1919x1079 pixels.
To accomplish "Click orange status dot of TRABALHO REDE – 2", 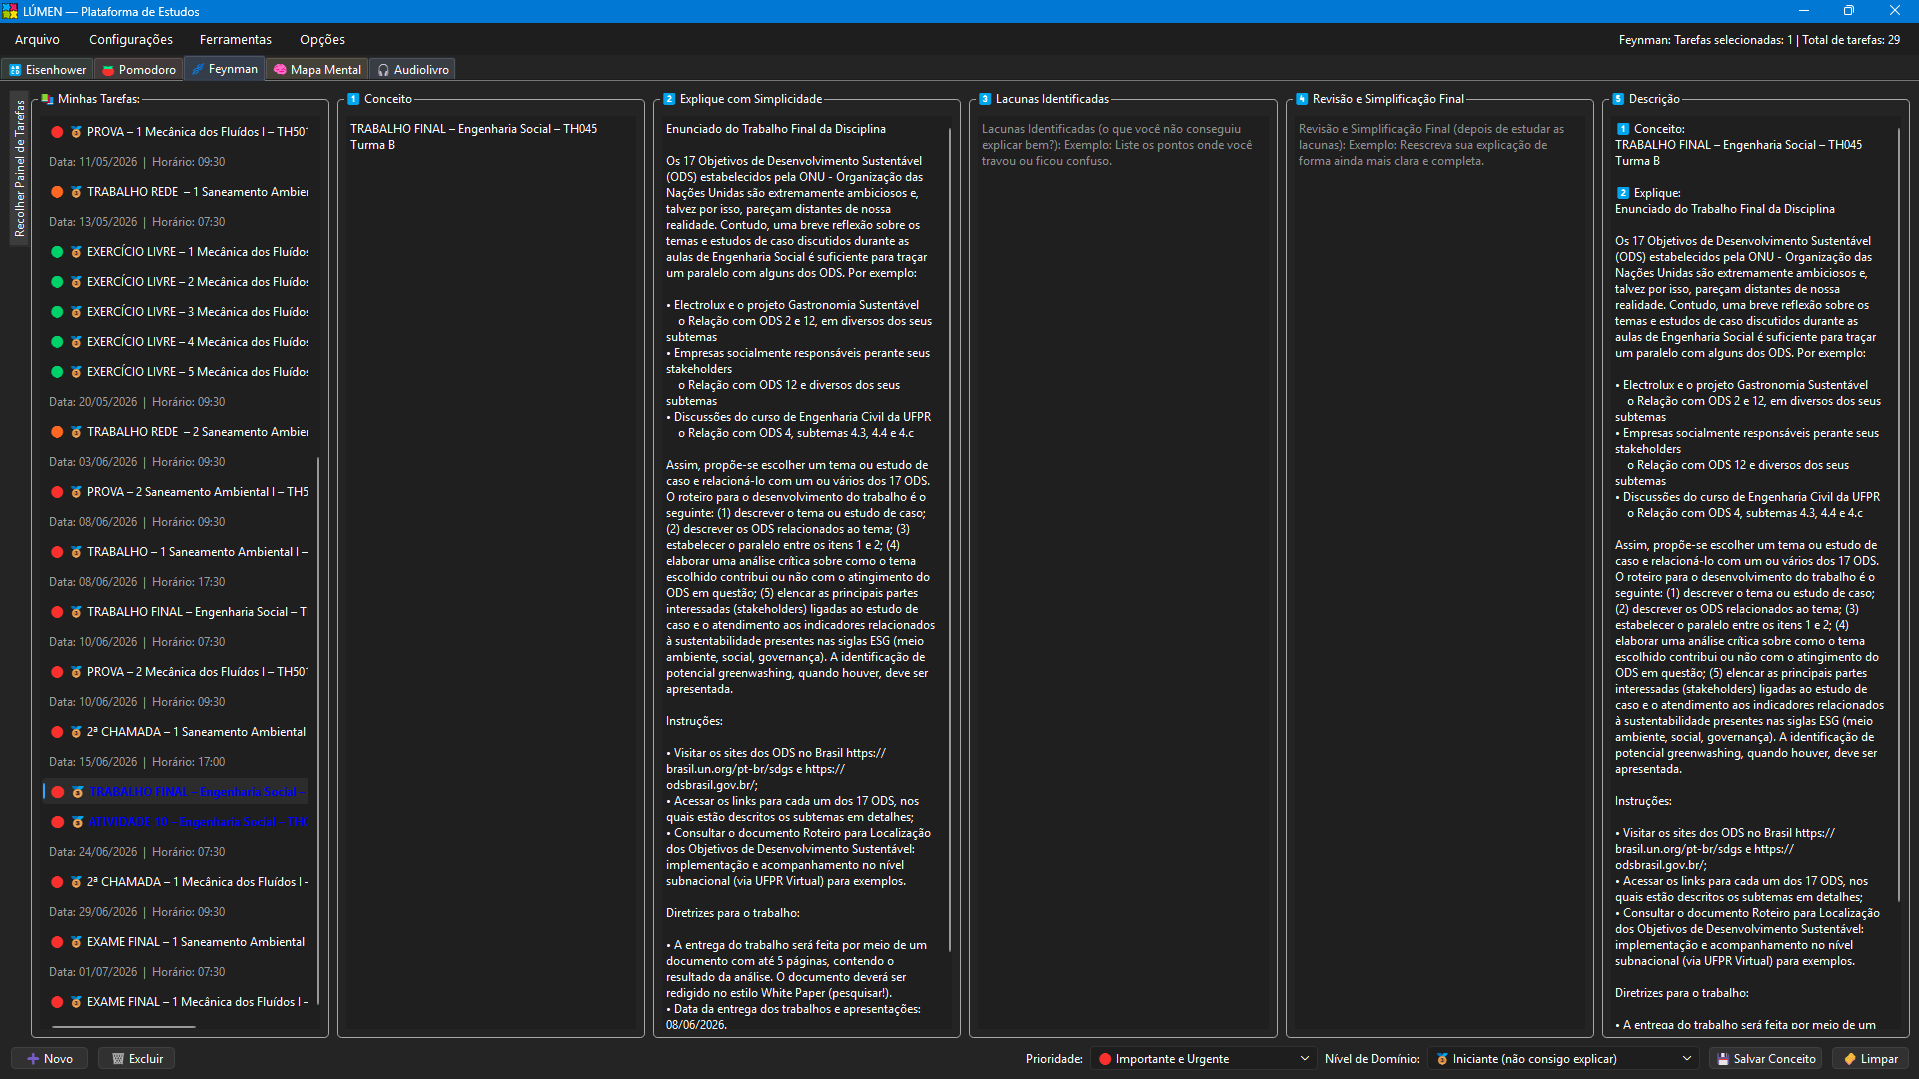I will tap(58, 432).
